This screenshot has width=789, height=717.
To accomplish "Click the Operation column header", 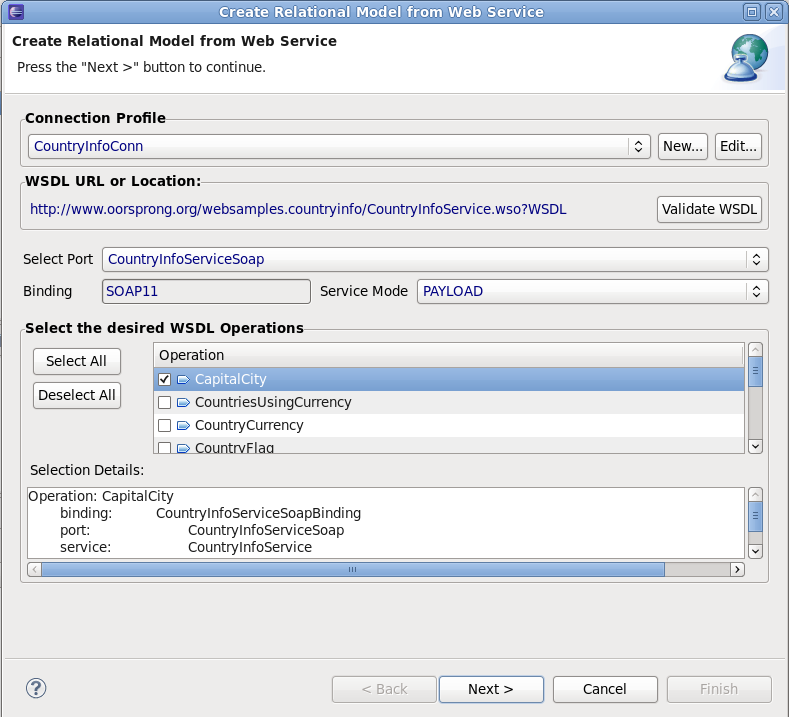I will coord(448,355).
